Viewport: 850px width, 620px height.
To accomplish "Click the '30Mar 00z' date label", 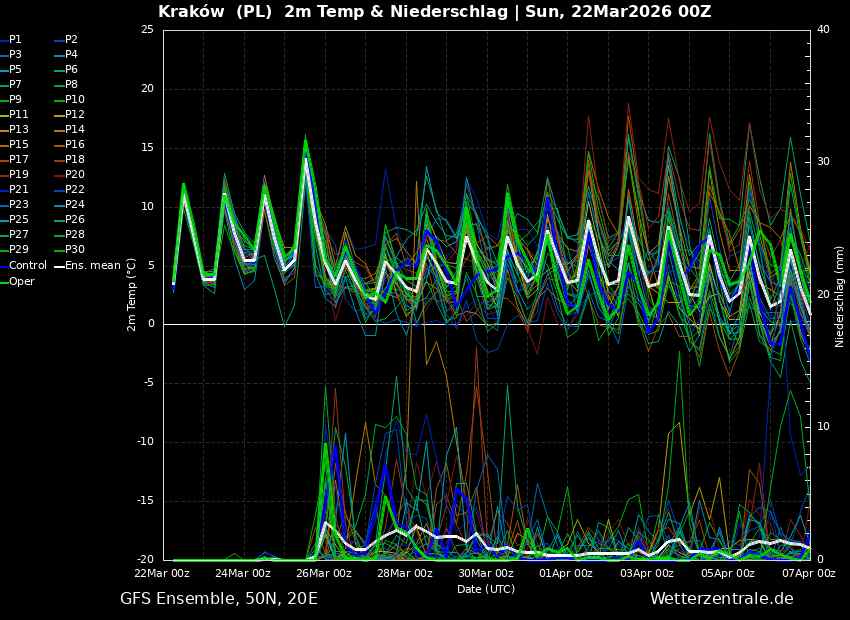I will (486, 573).
